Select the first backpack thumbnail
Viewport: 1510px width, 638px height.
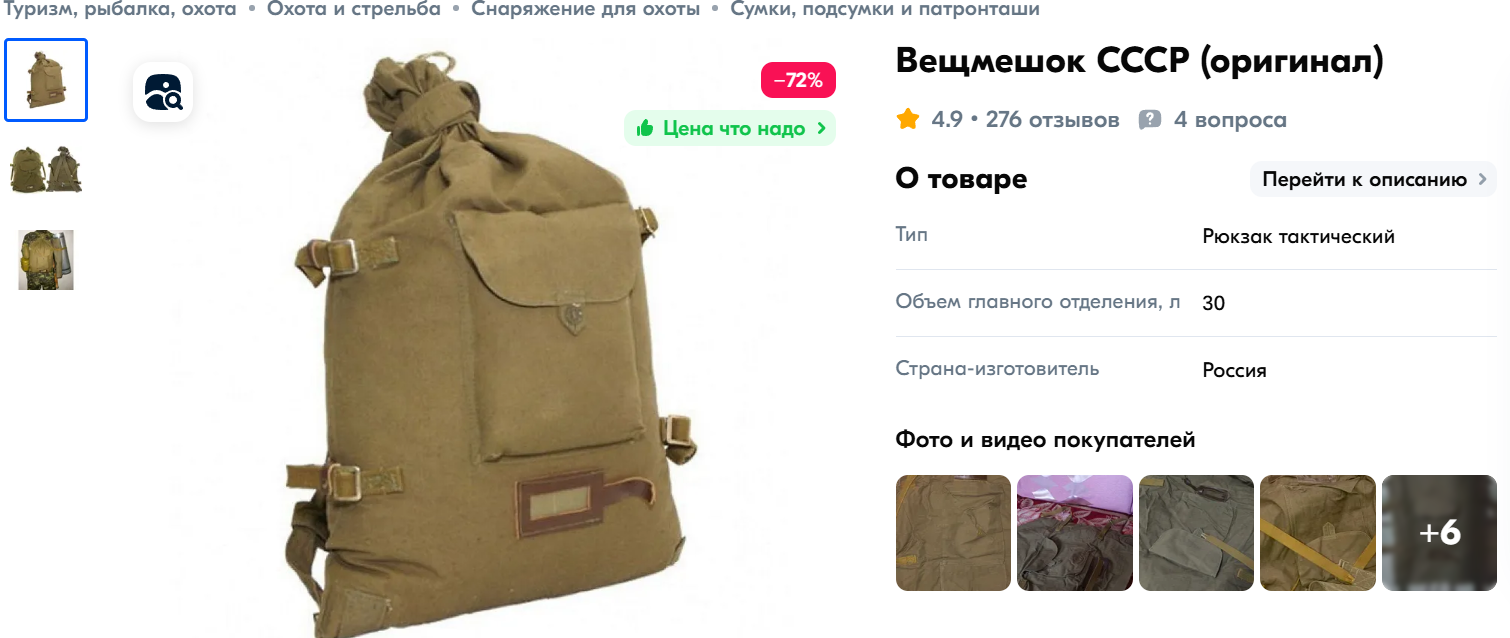point(46,80)
